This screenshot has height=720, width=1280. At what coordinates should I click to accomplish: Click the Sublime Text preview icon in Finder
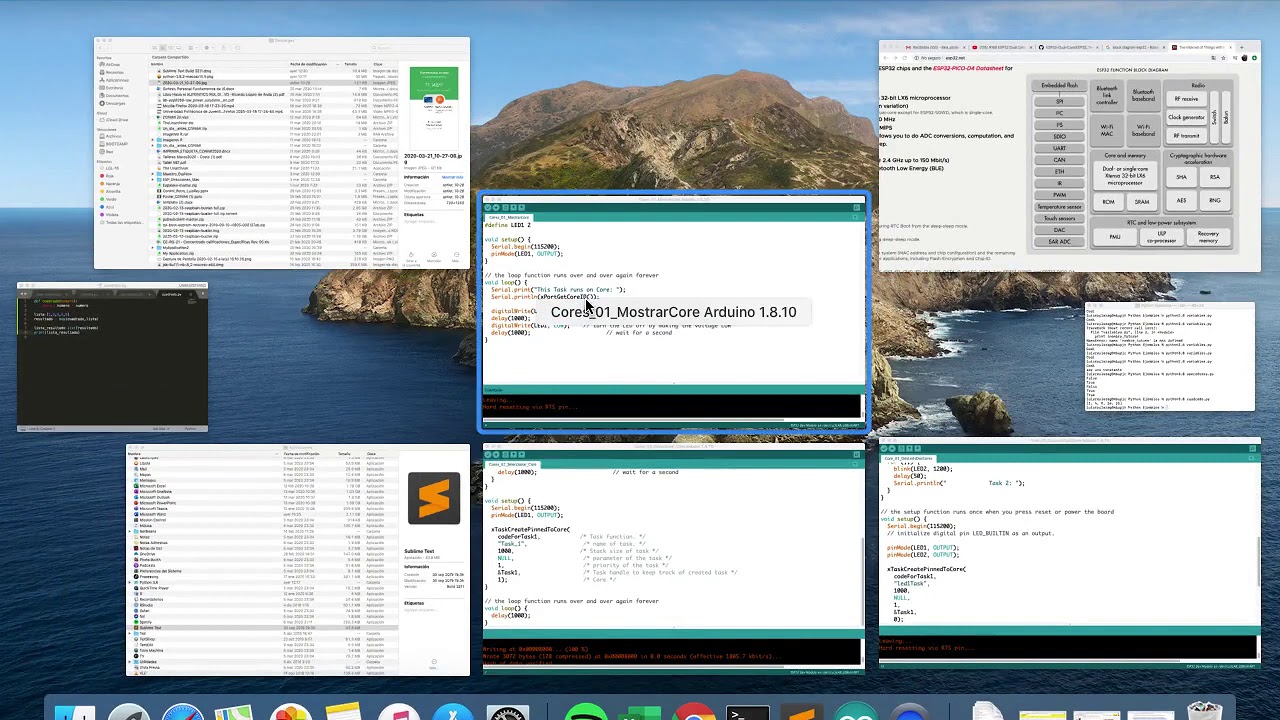[434, 497]
